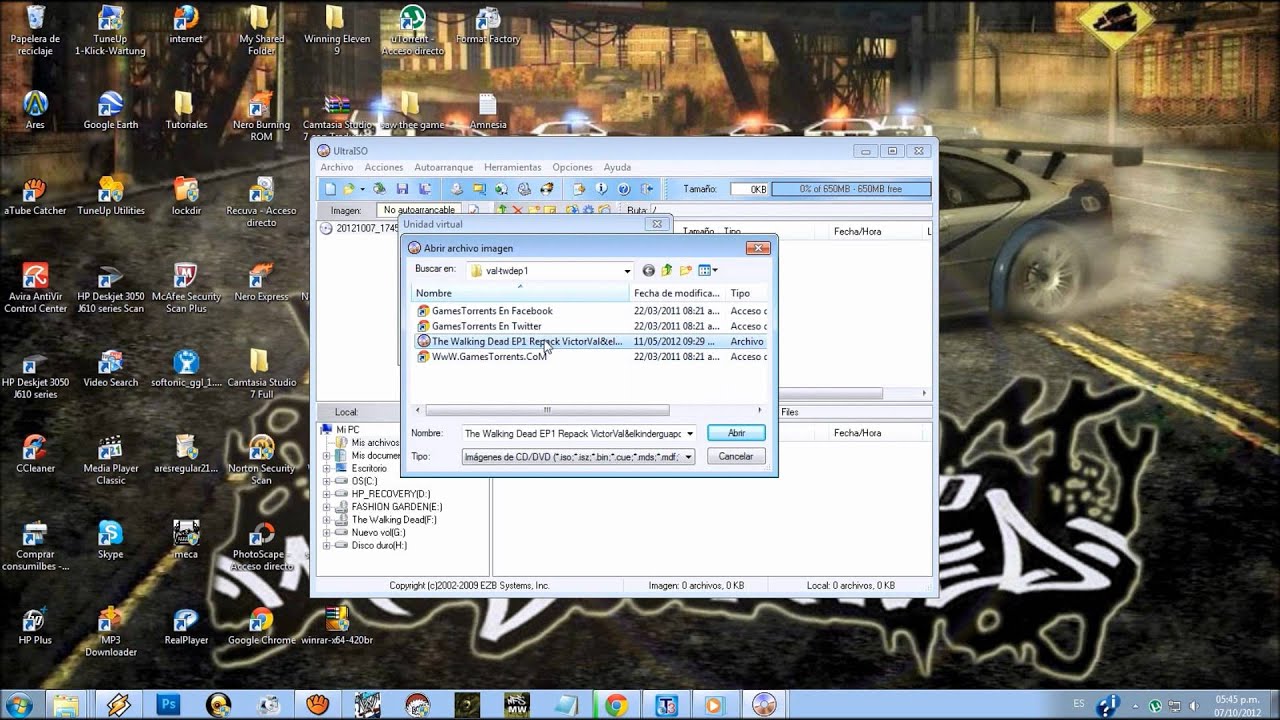Screen dimensions: 1280x720
Task: Select the TuneUp Utilities desktop icon
Action: pyautogui.click(x=110, y=196)
